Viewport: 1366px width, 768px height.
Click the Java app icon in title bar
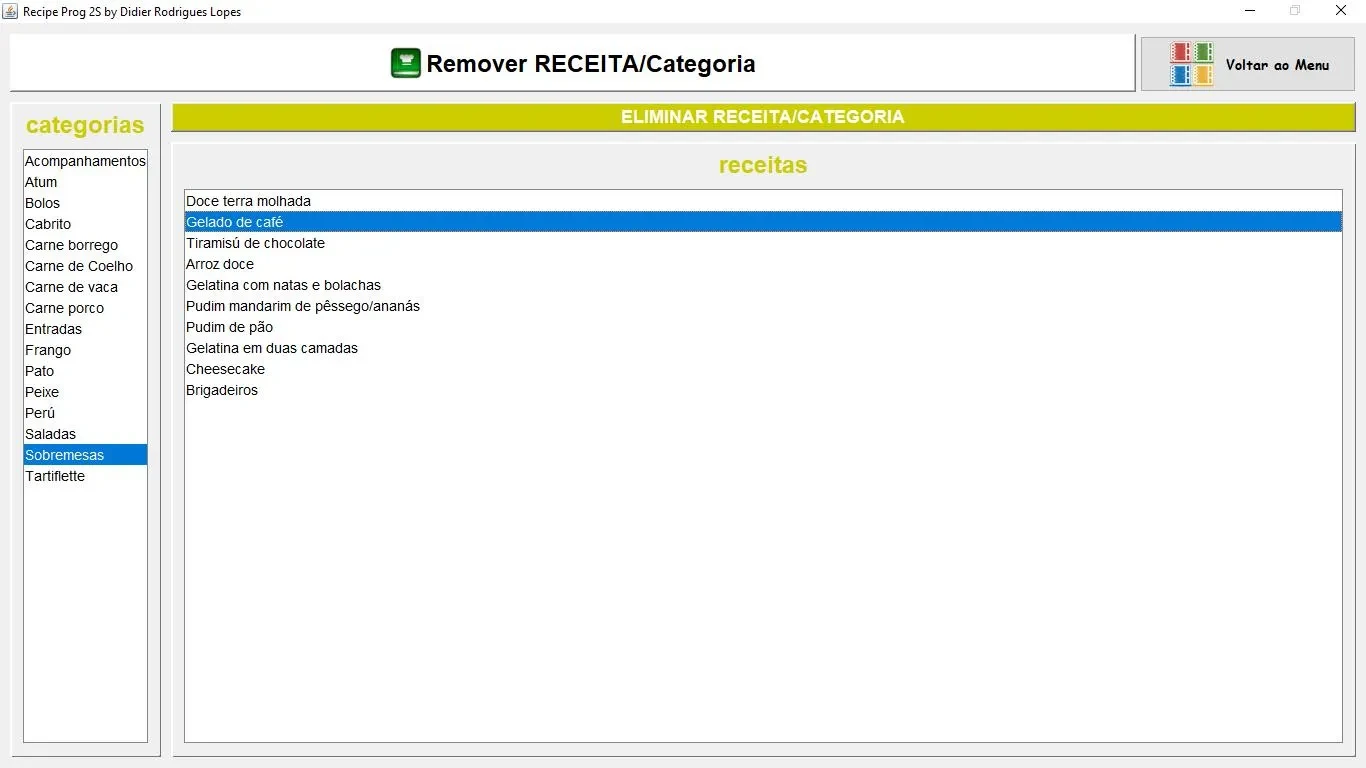point(11,11)
